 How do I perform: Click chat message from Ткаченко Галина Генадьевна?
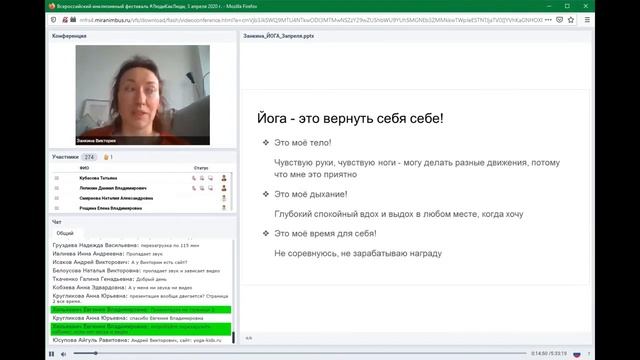click(110, 279)
